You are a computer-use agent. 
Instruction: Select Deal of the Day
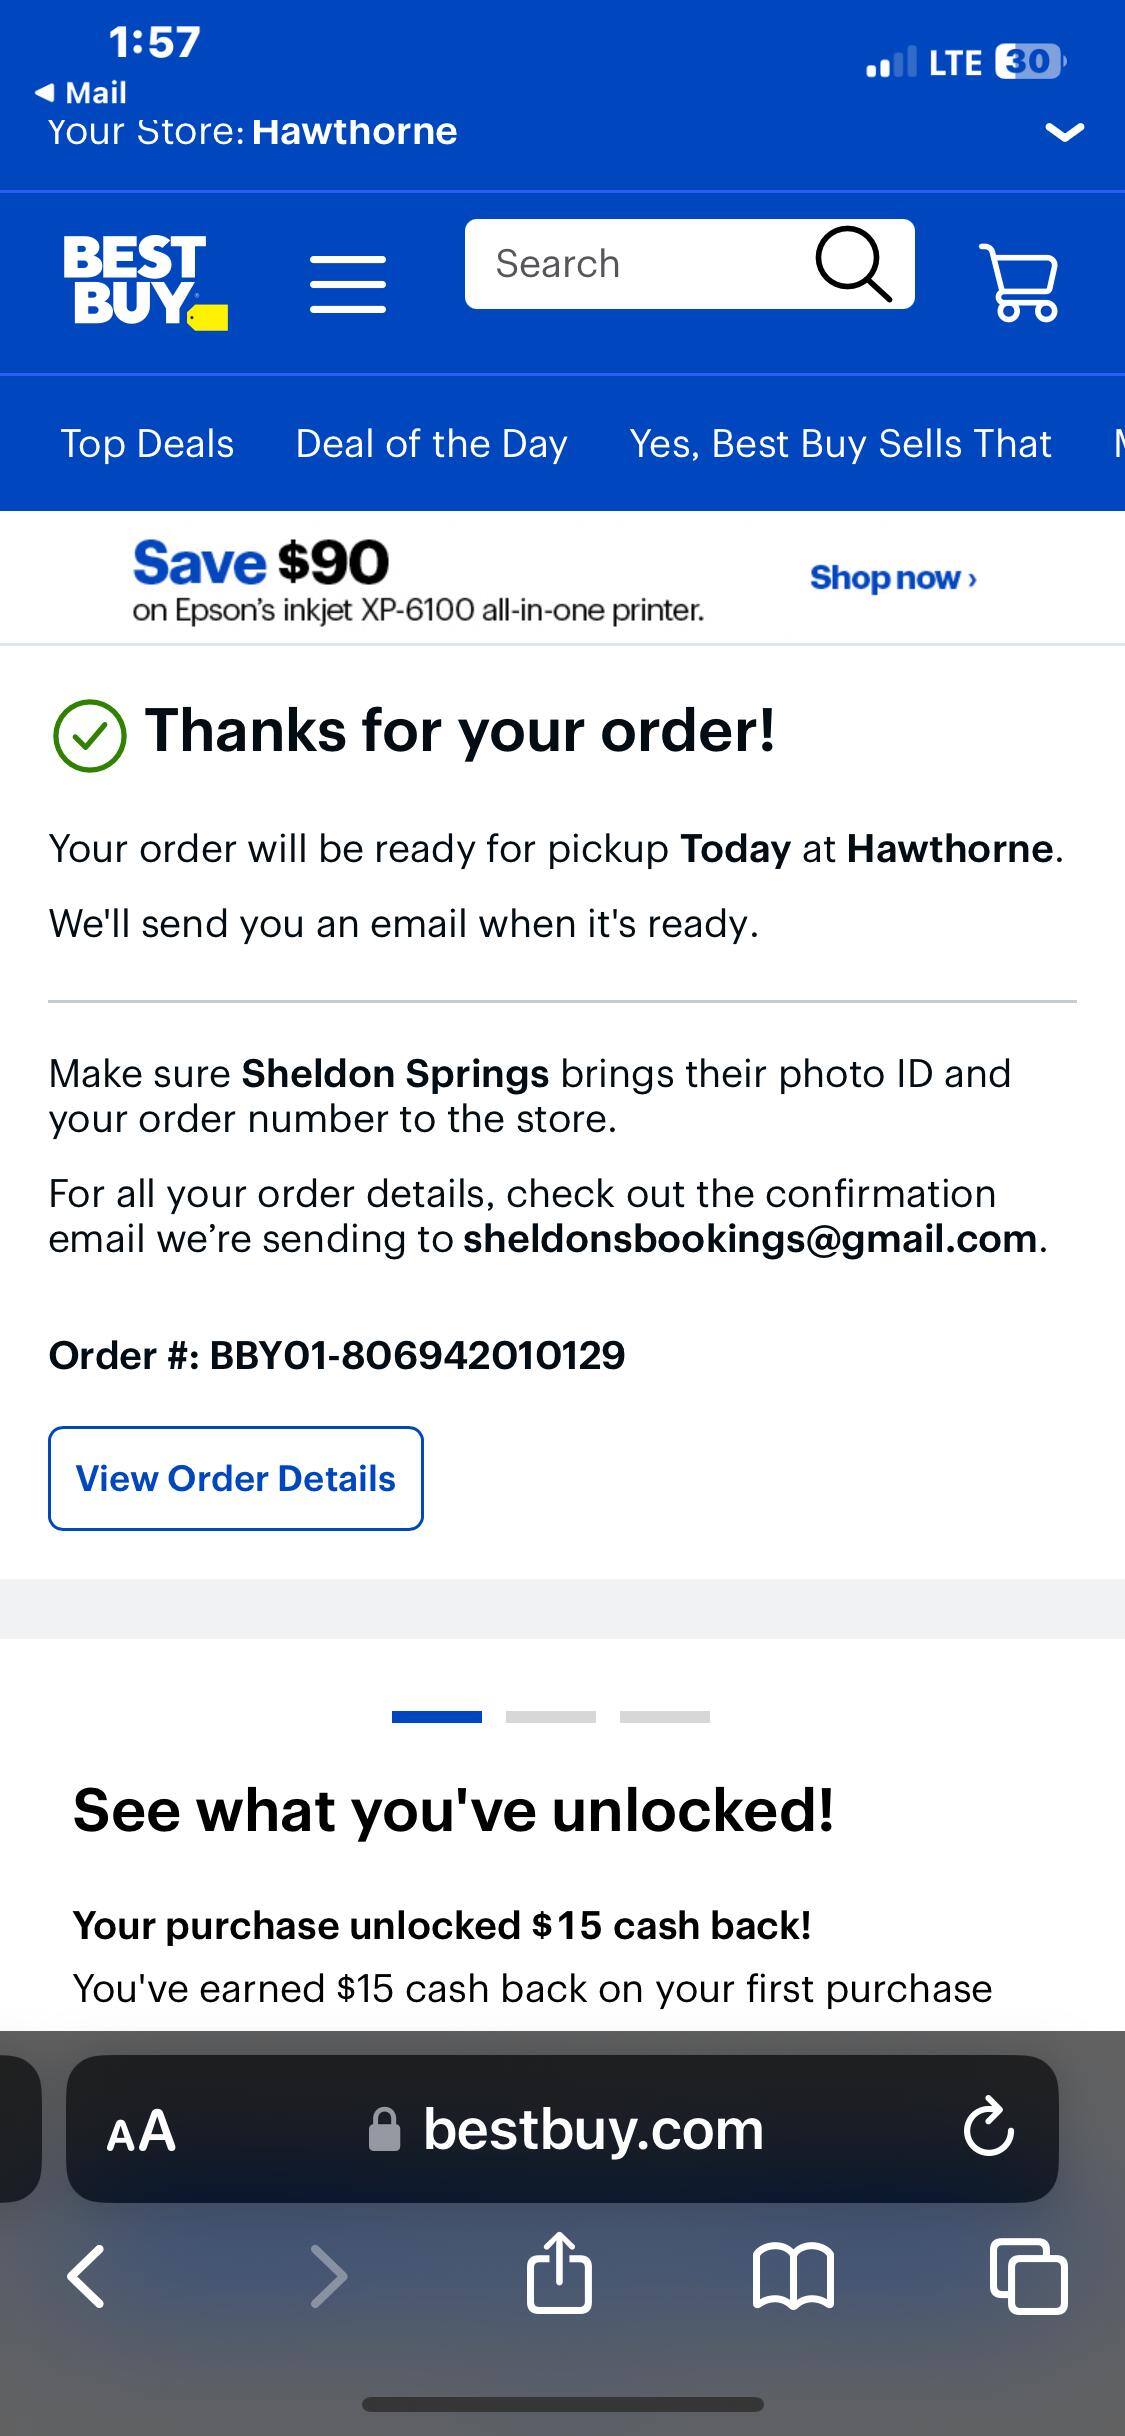tap(431, 443)
